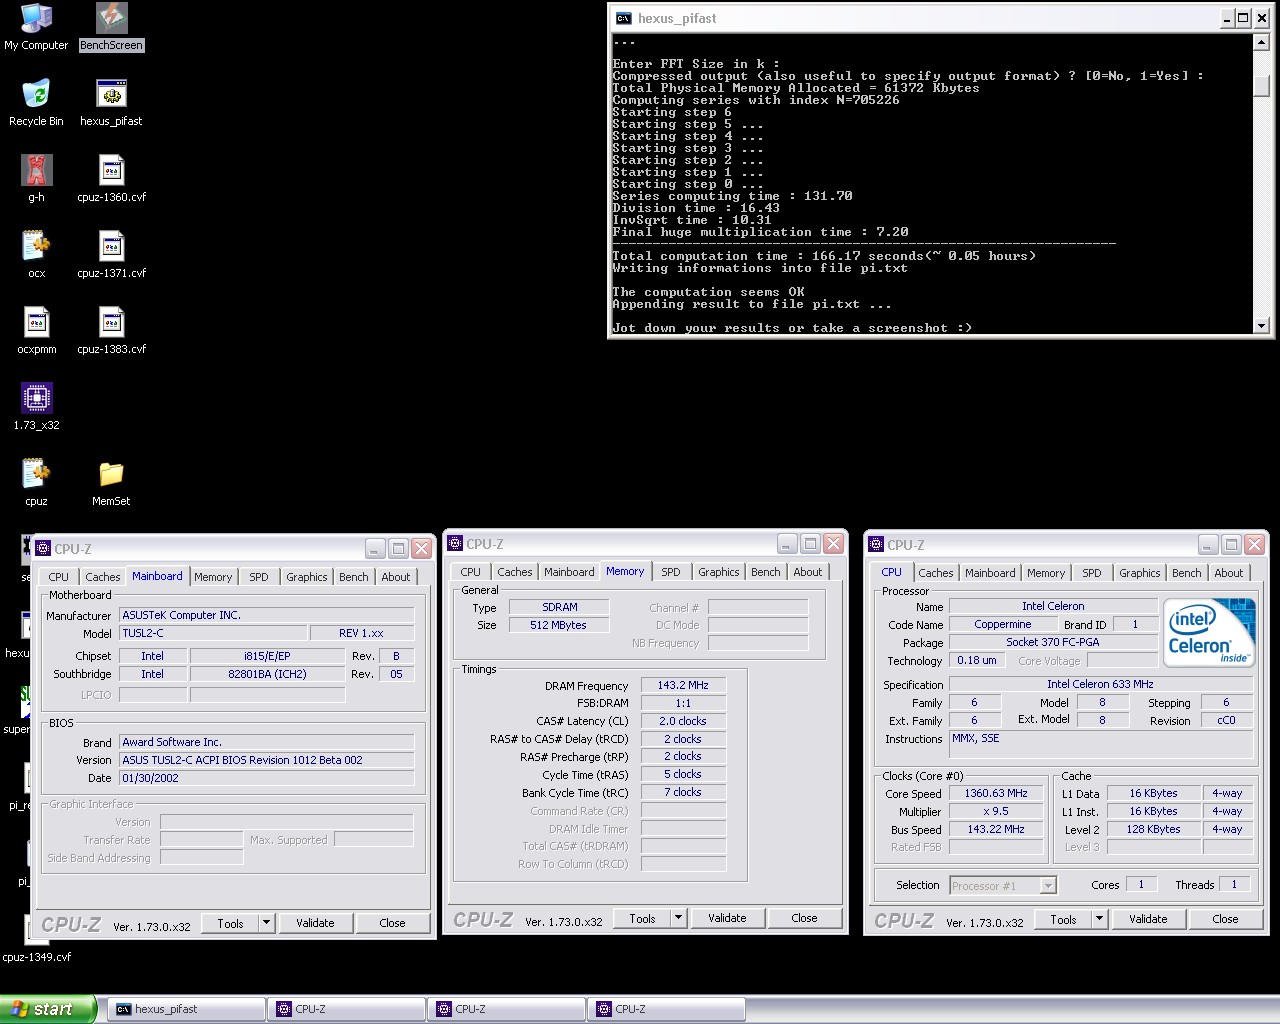This screenshot has width=1280, height=1024.
Task: Click CPU-Z CPU window title icon
Action: tap(876, 545)
